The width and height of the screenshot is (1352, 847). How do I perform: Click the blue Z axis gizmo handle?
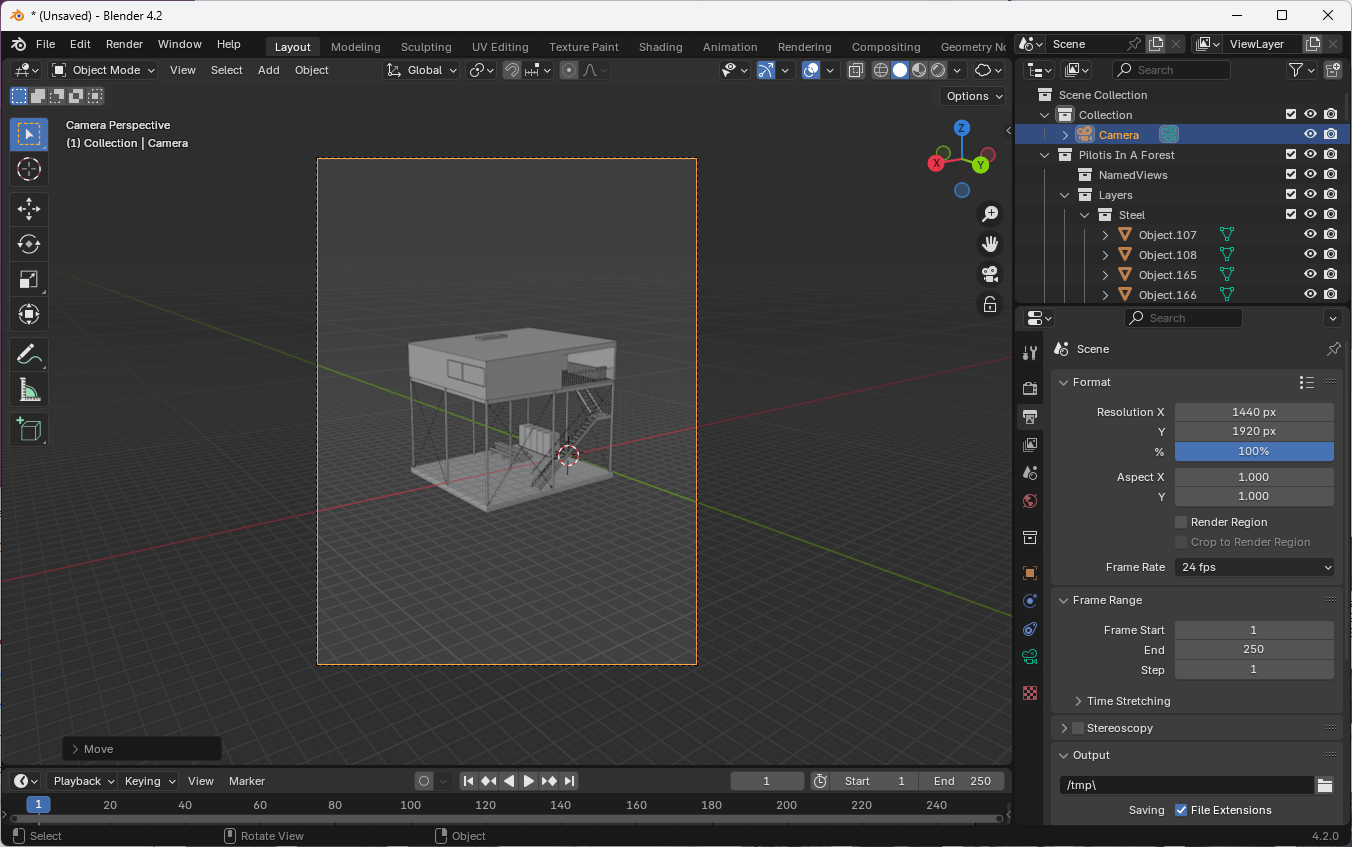click(x=961, y=128)
